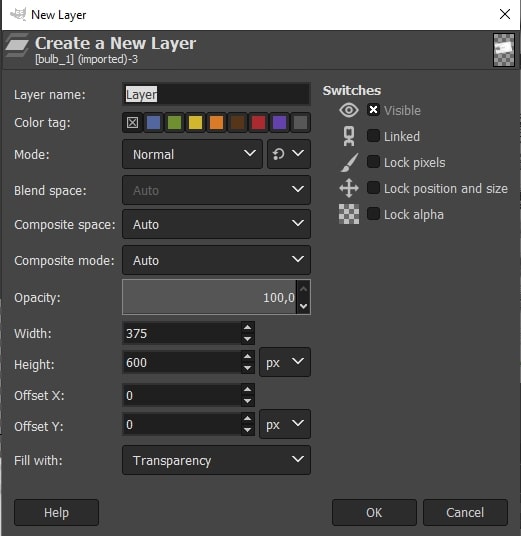Select the no color tag icon

133,122
